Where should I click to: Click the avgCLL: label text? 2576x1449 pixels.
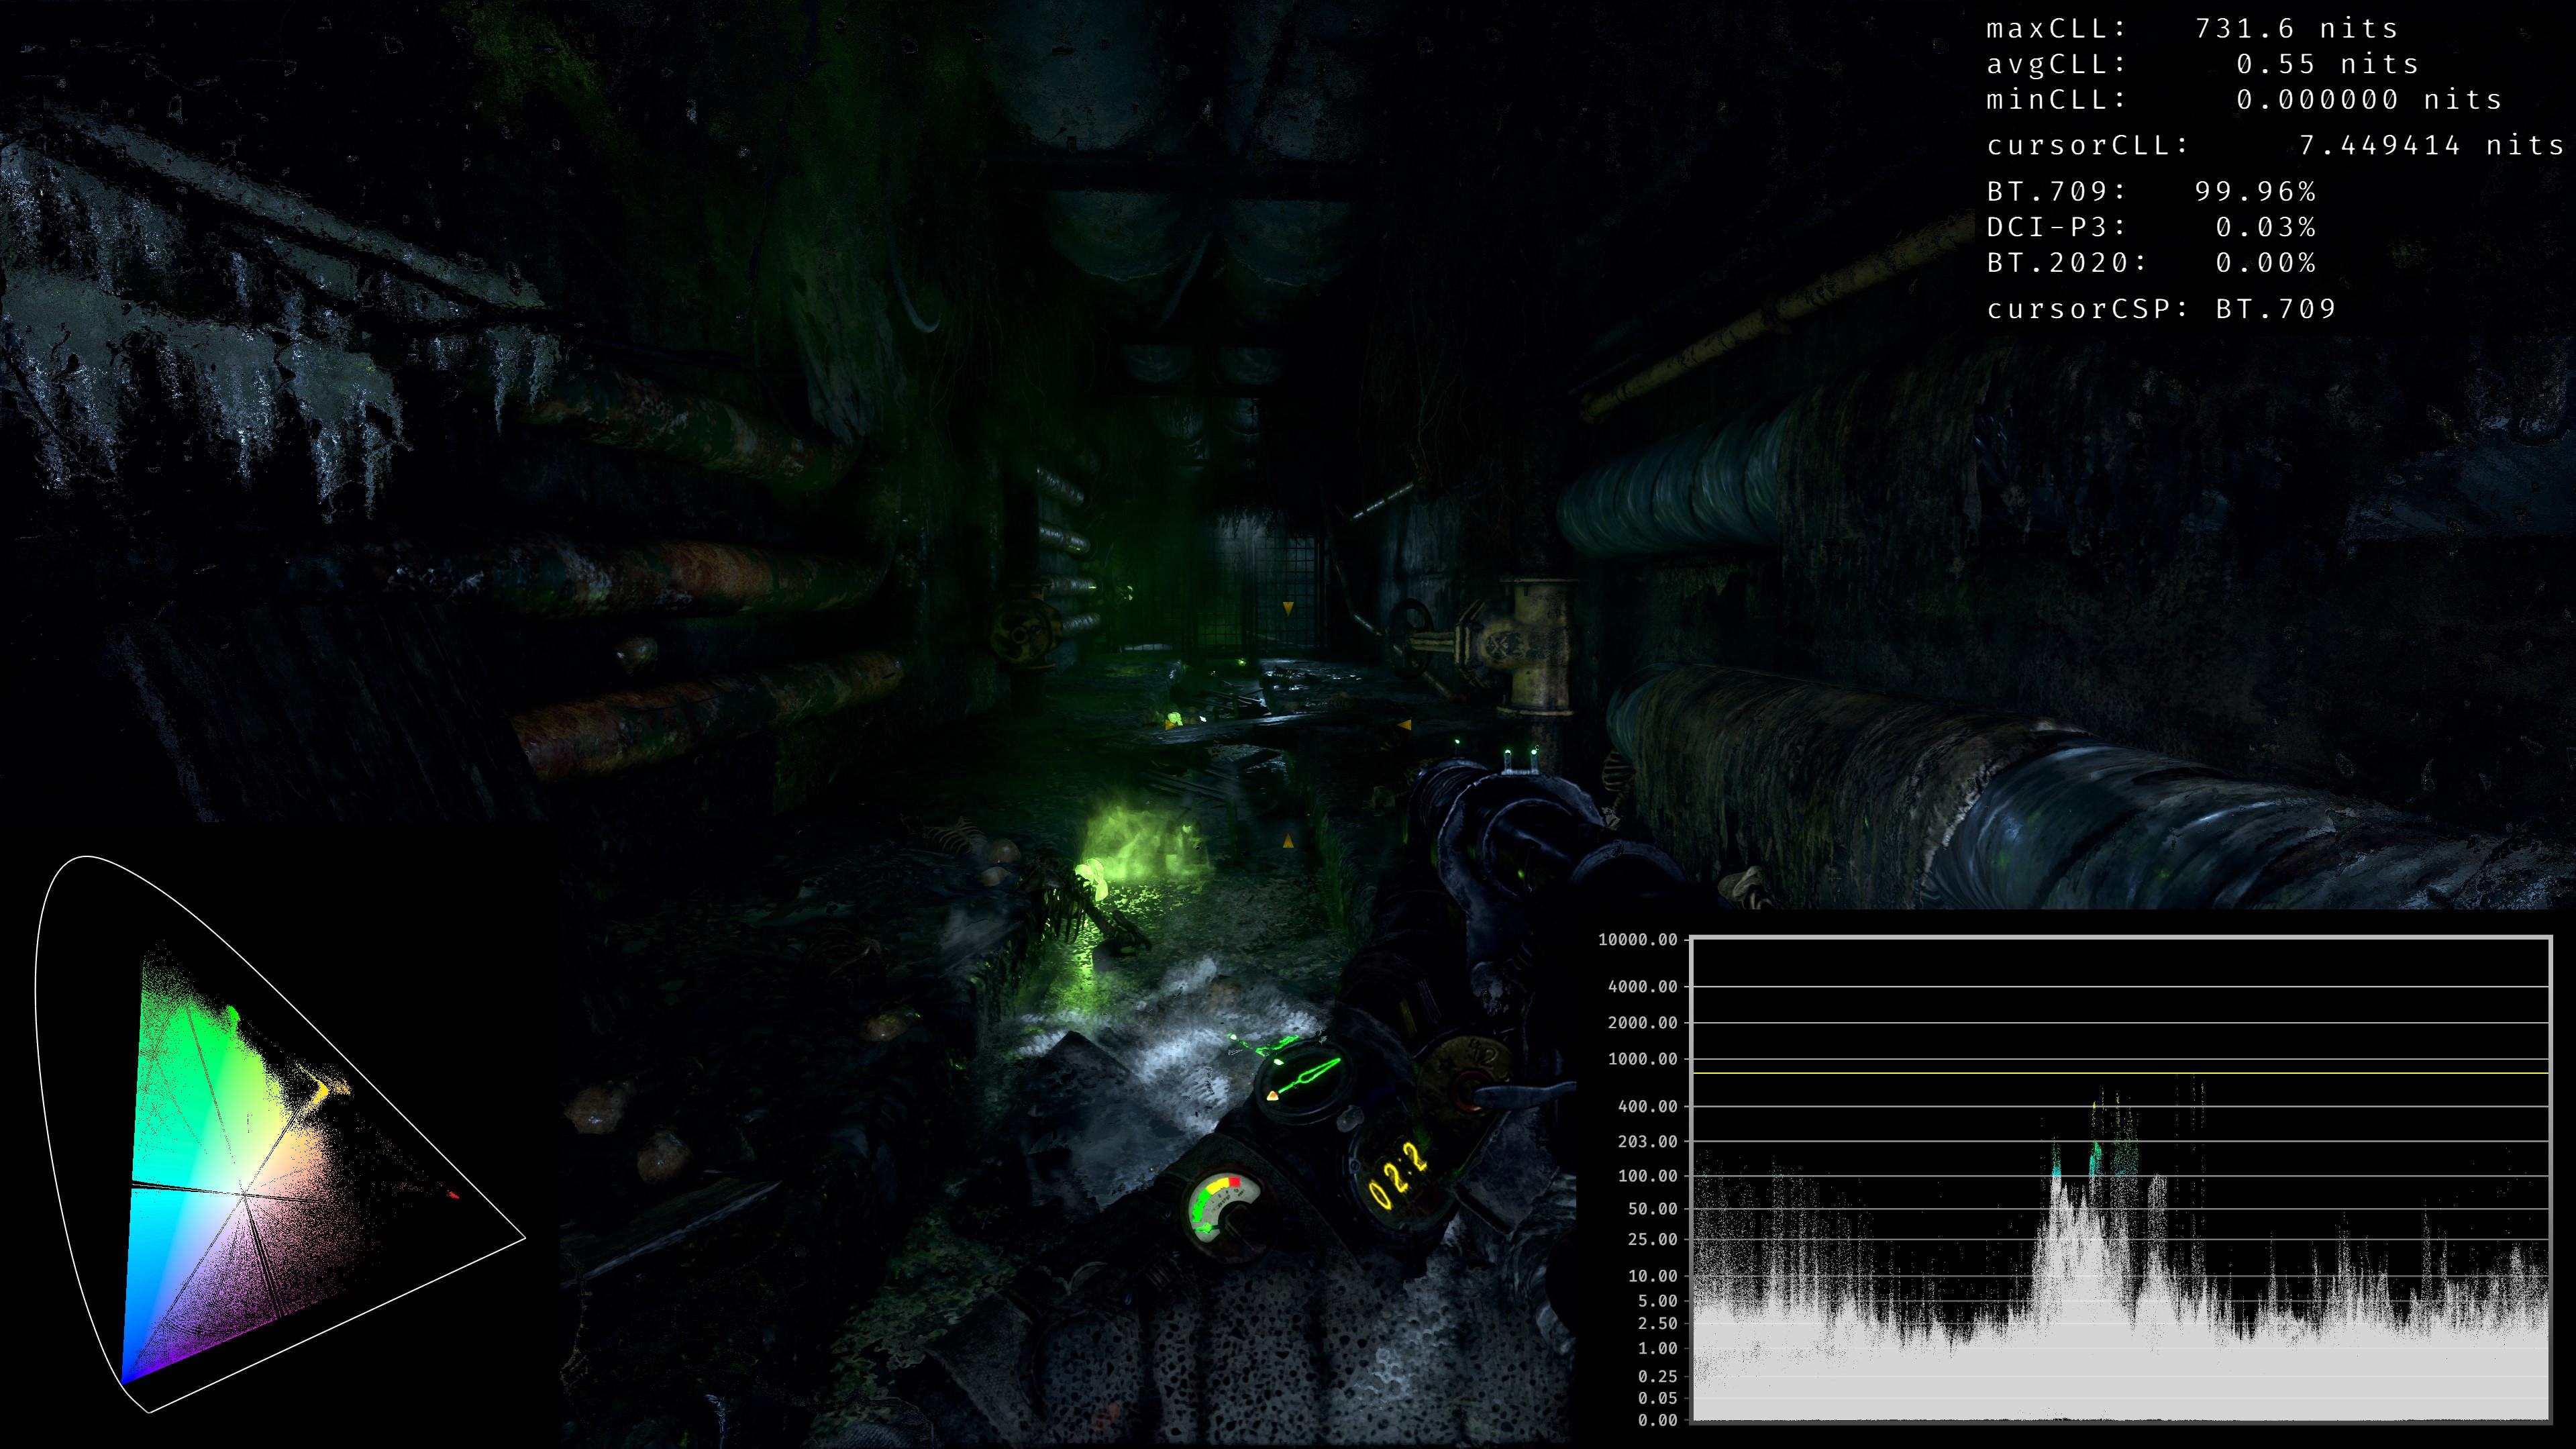point(2055,64)
